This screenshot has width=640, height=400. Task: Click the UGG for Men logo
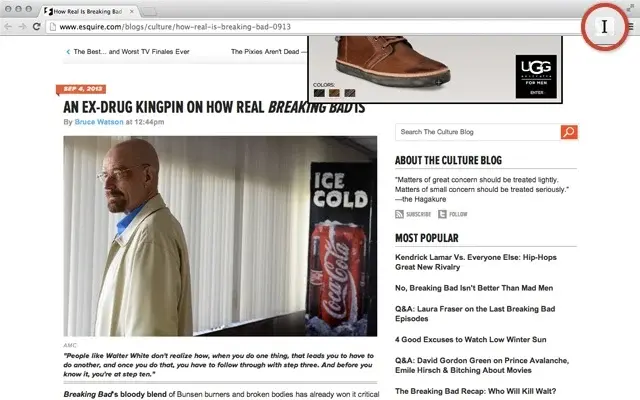coord(536,77)
